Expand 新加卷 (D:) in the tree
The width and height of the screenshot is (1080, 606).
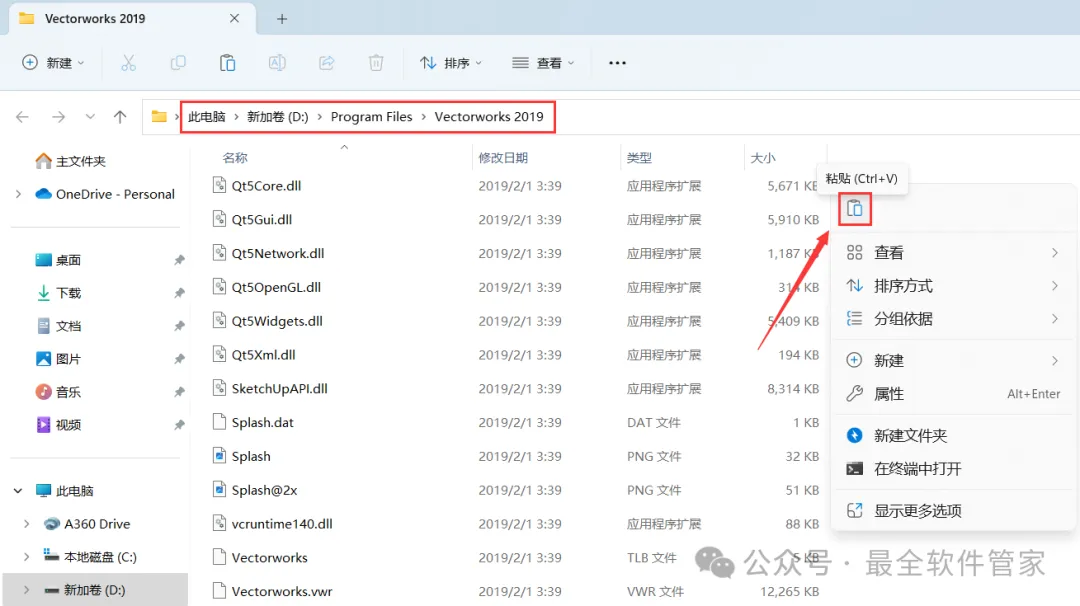(x=26, y=590)
